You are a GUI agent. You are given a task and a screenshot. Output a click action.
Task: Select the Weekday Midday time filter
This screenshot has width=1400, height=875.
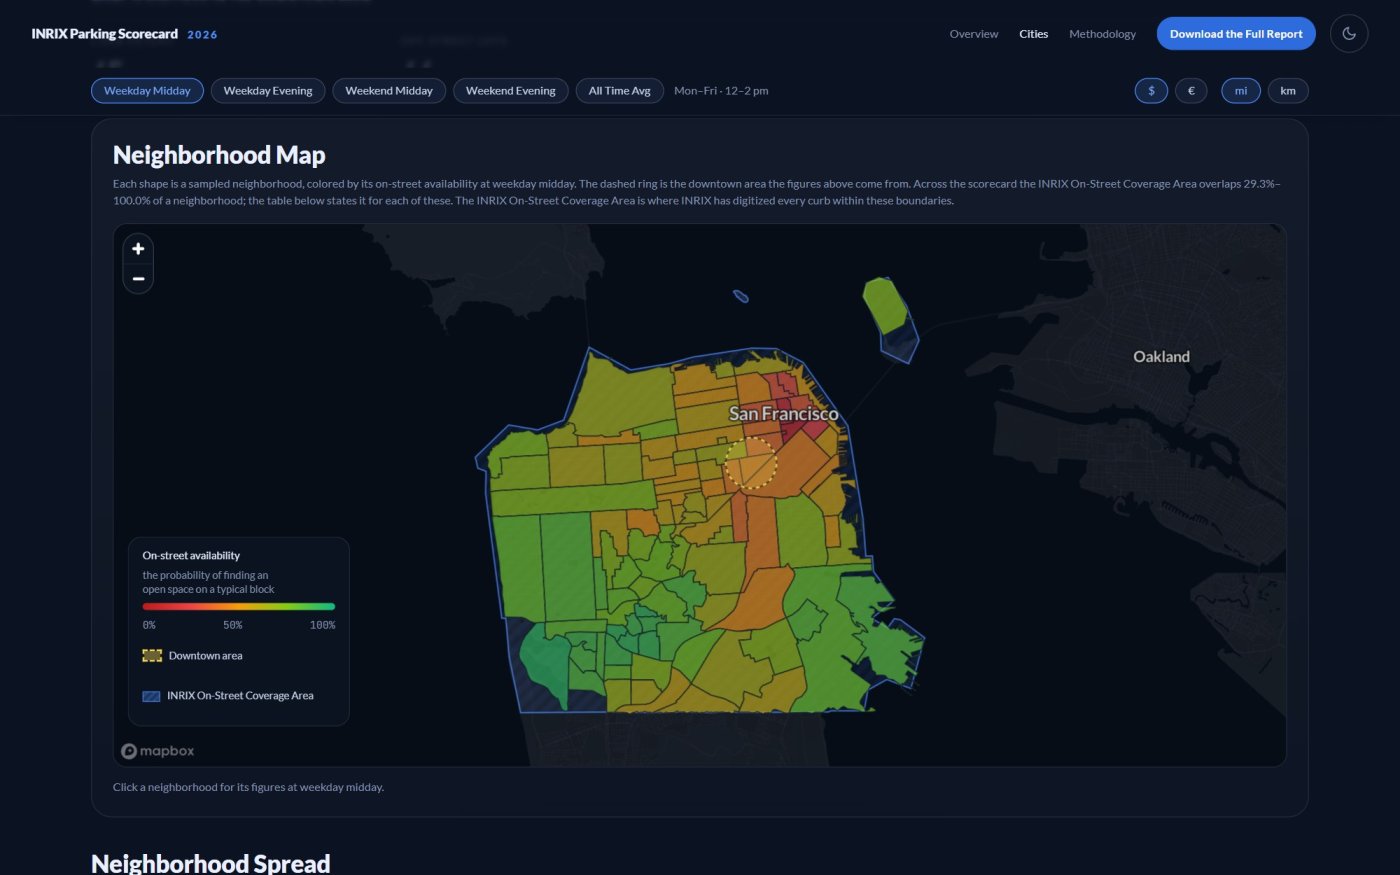(147, 91)
